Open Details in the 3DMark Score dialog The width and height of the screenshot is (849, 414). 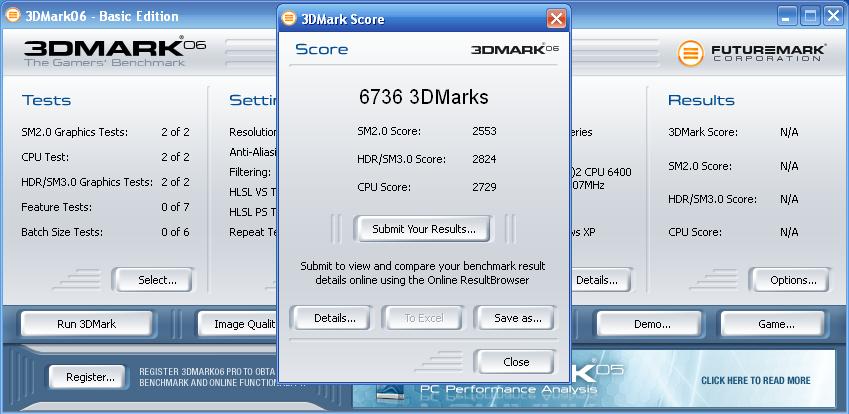tap(331, 318)
